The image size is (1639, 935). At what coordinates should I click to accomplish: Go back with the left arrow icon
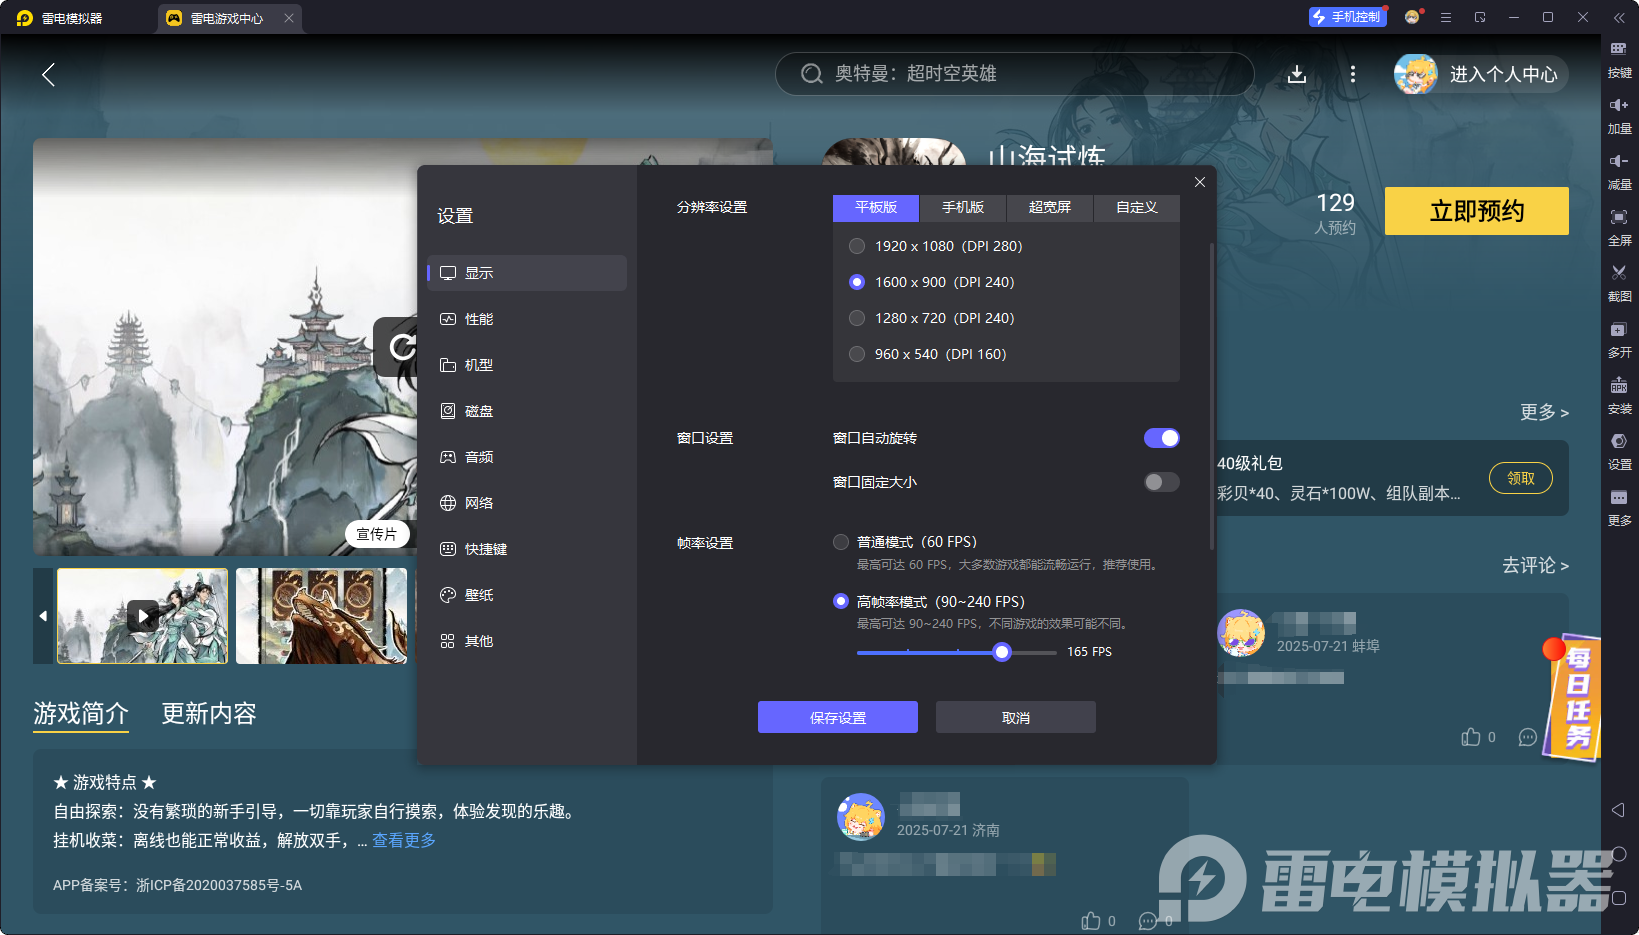(x=48, y=74)
